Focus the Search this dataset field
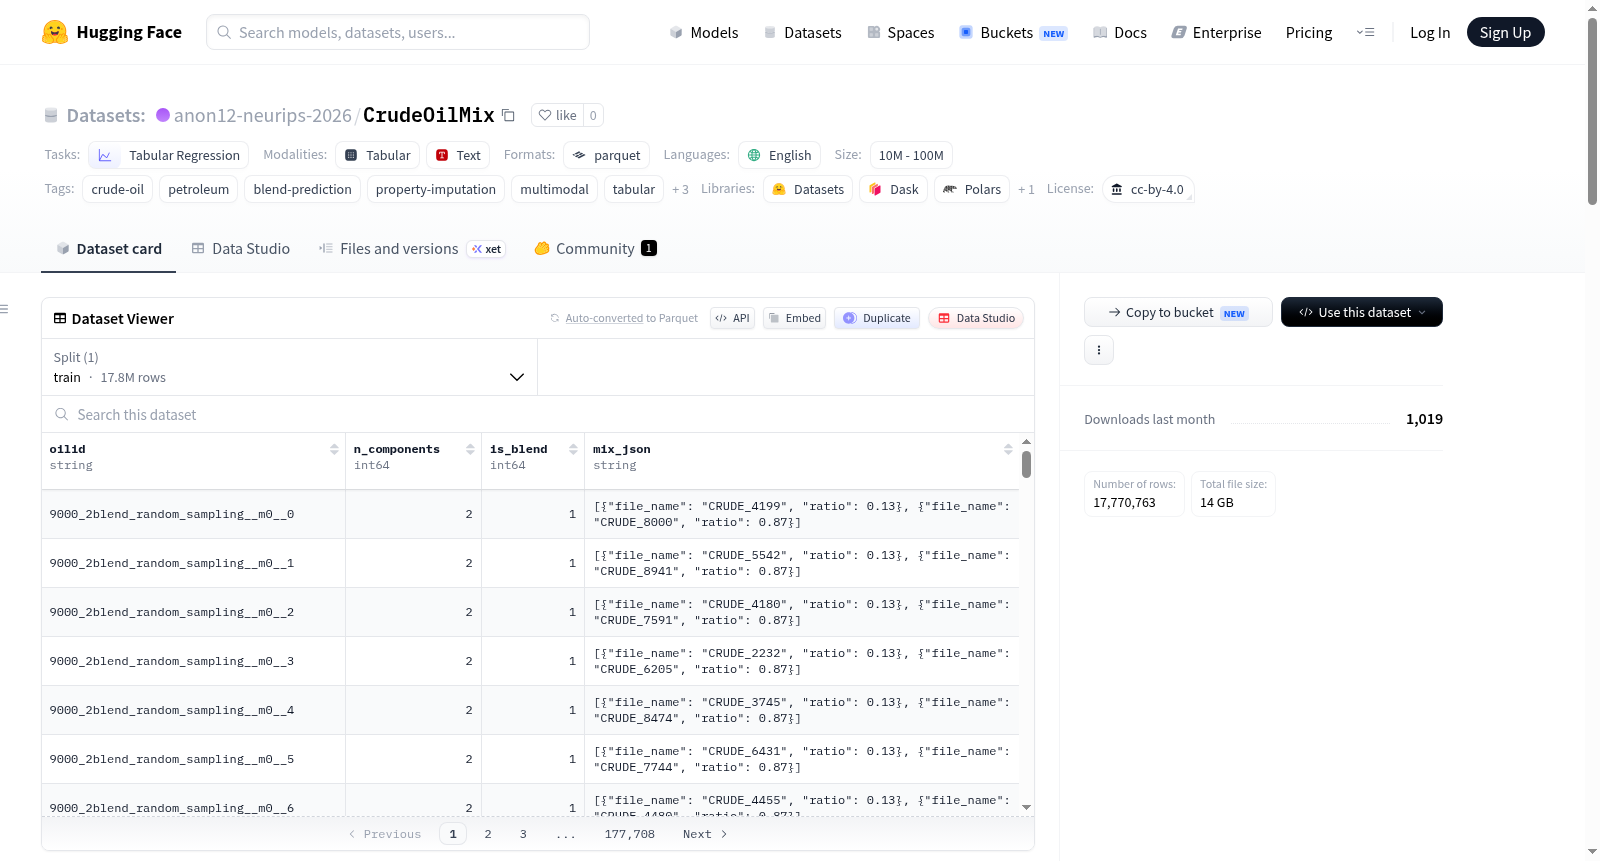1600x861 pixels. (x=538, y=415)
